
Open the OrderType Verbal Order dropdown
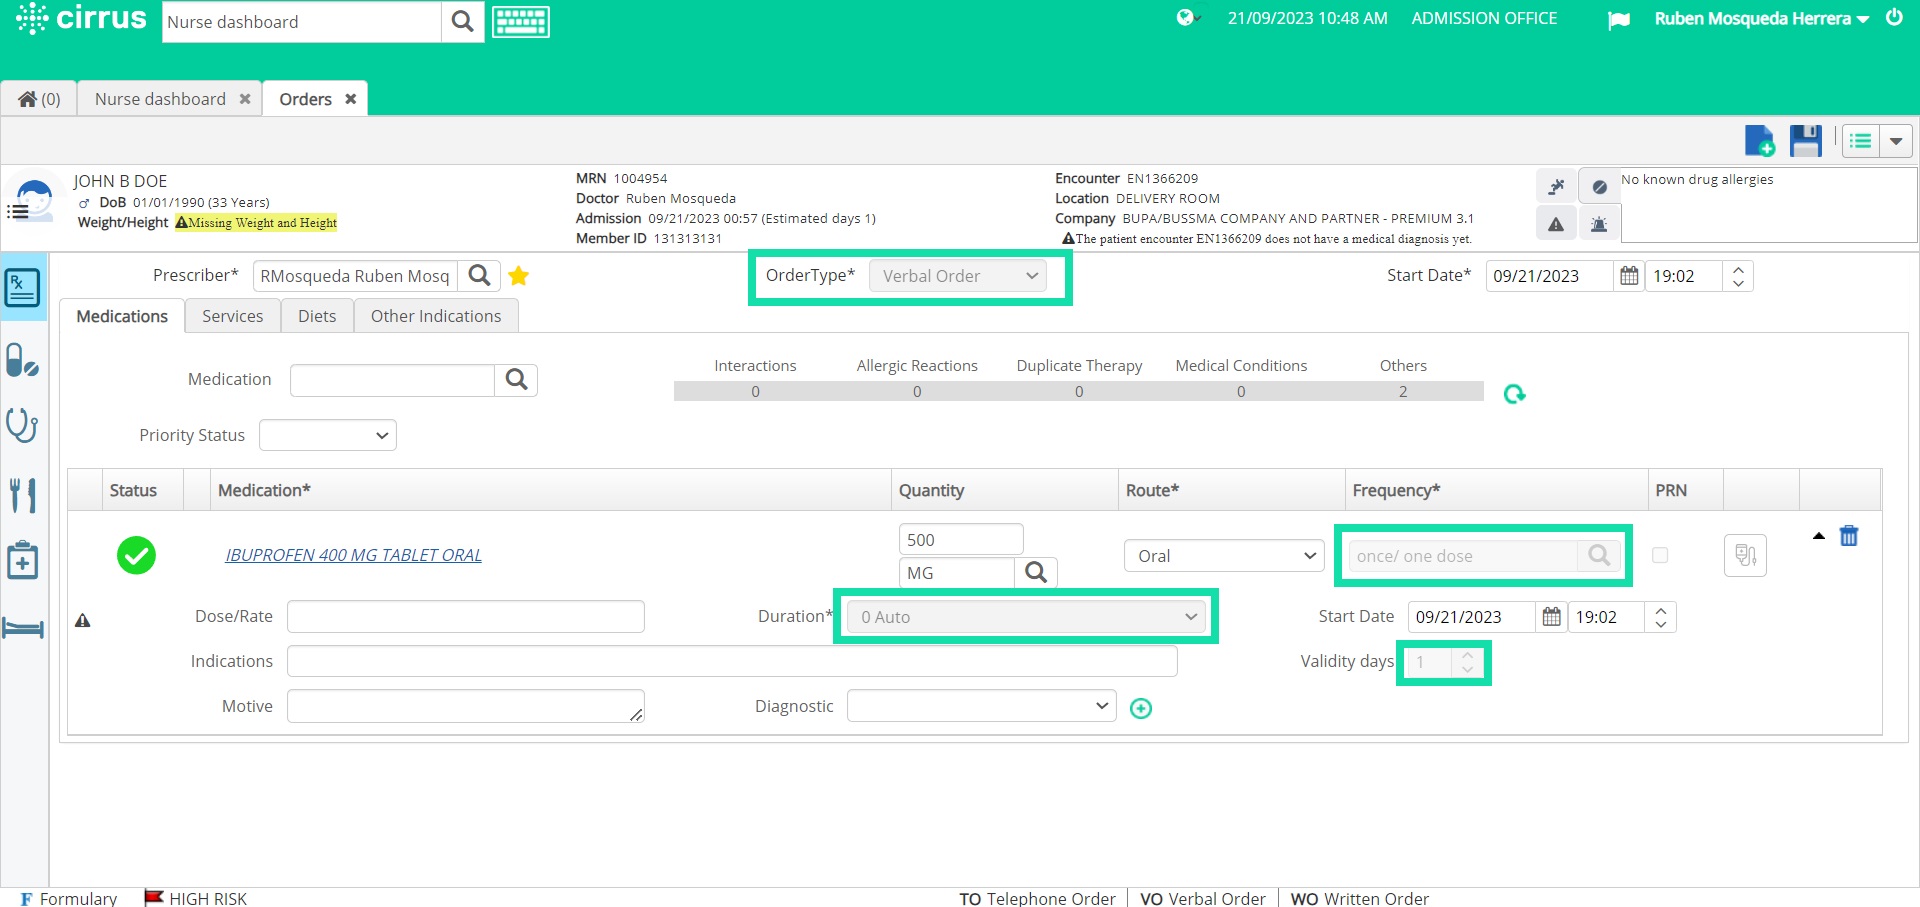958,275
